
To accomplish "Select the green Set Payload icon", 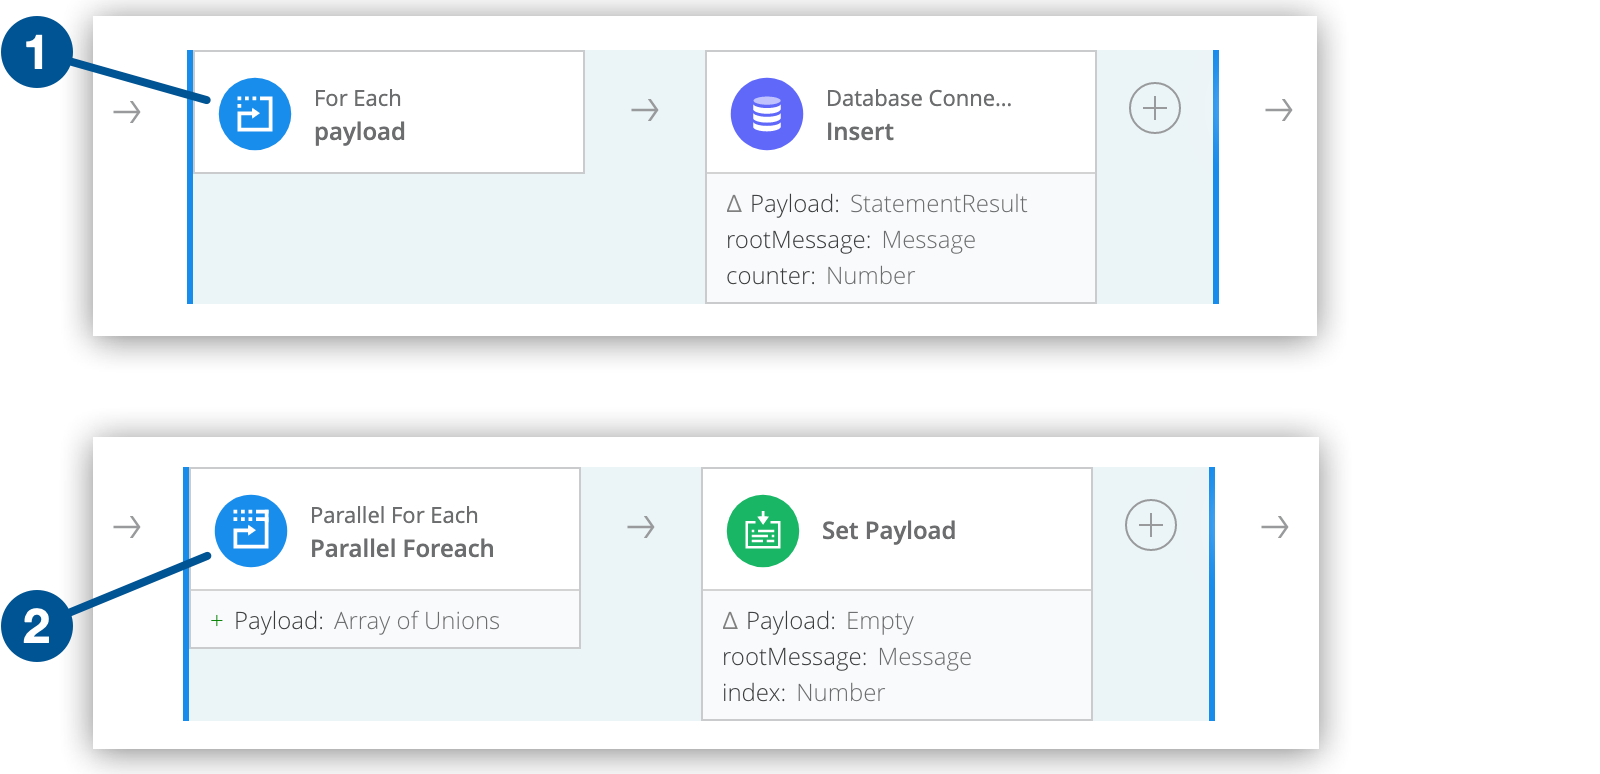I will [x=762, y=531].
